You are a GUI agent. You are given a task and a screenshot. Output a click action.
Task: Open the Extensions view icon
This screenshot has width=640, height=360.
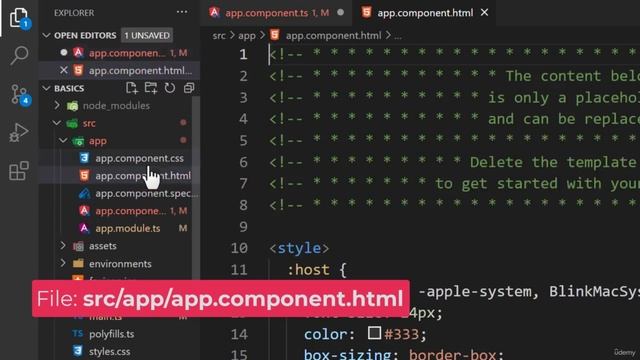click(19, 171)
